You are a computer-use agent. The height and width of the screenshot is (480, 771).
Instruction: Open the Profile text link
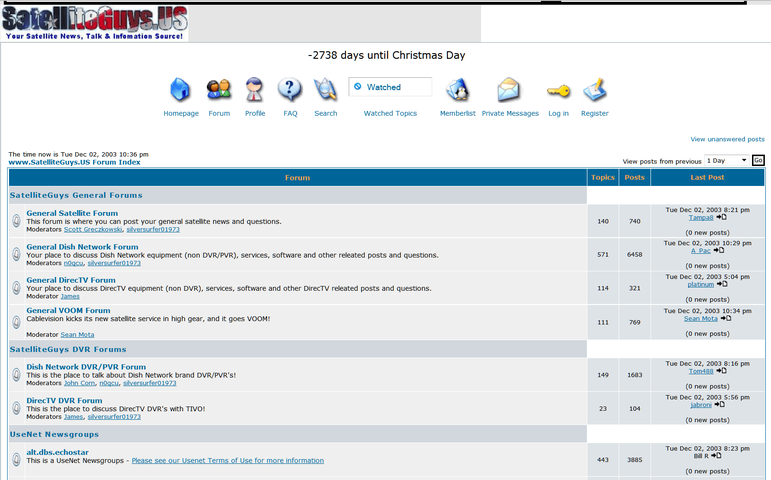coord(255,113)
